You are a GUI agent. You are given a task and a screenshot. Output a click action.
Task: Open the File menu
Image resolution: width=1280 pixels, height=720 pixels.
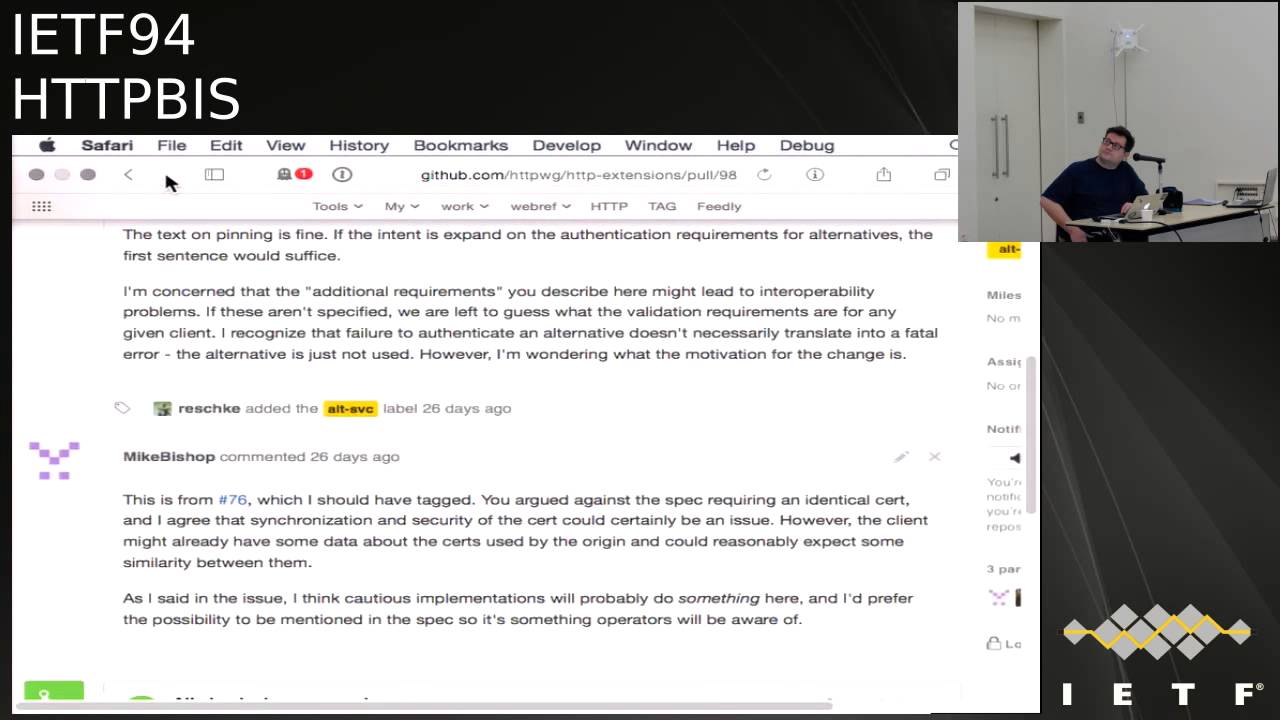pos(172,145)
